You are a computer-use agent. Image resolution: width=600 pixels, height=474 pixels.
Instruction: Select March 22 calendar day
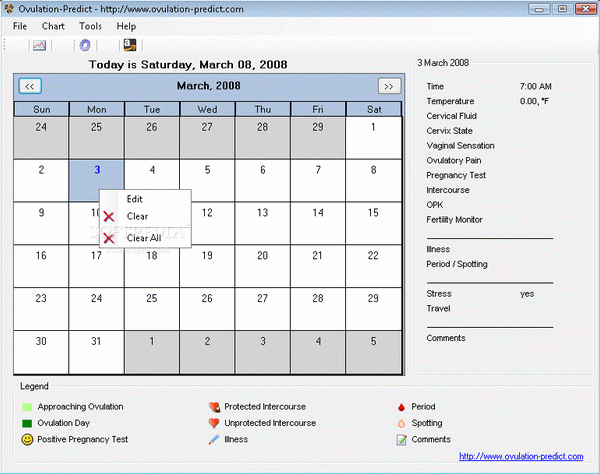[x=373, y=266]
